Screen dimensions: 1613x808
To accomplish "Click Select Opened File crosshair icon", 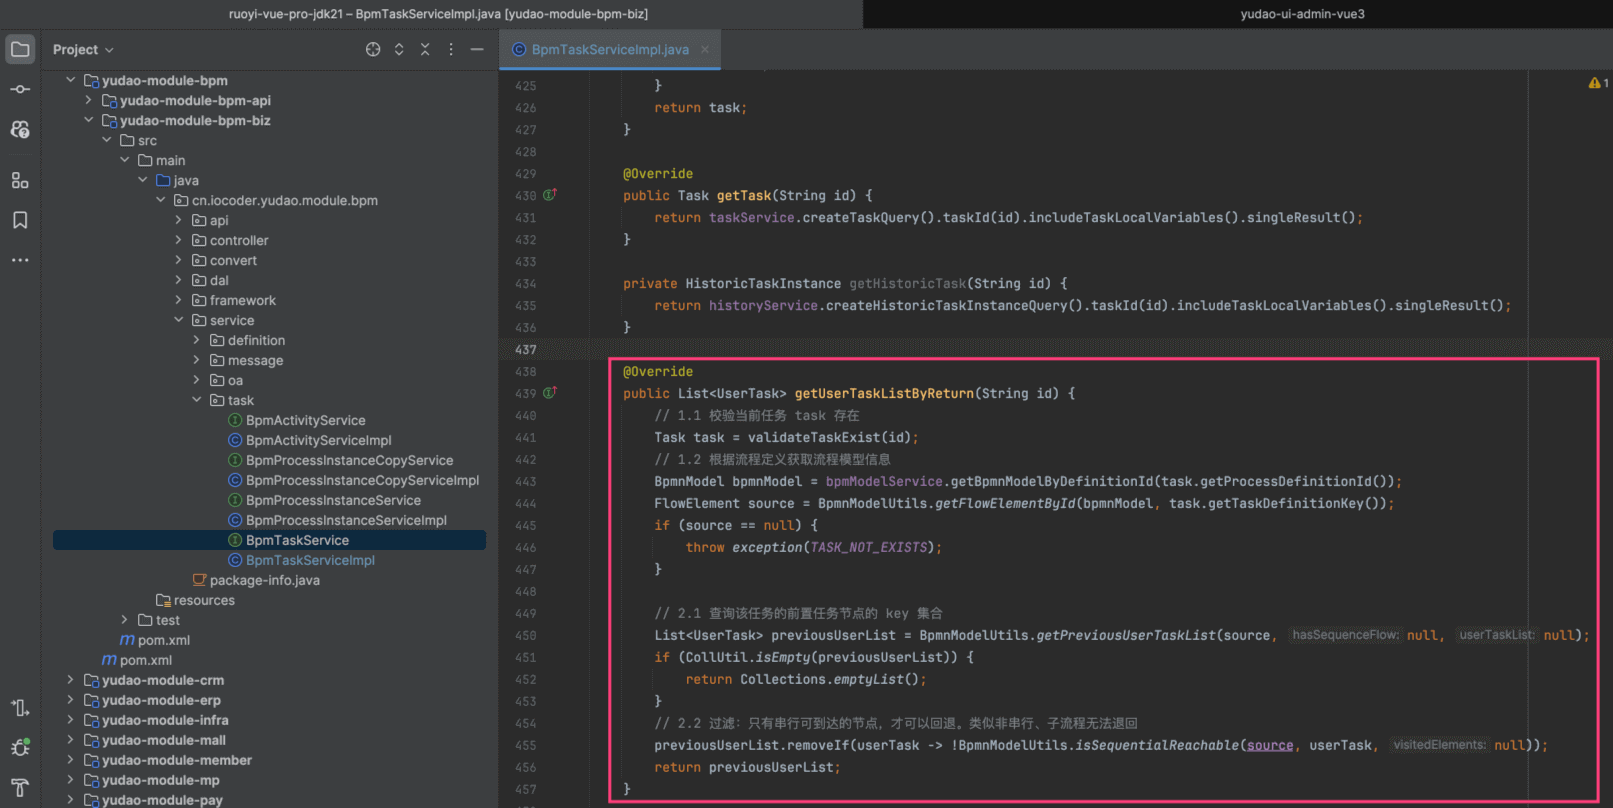I will [x=373, y=50].
